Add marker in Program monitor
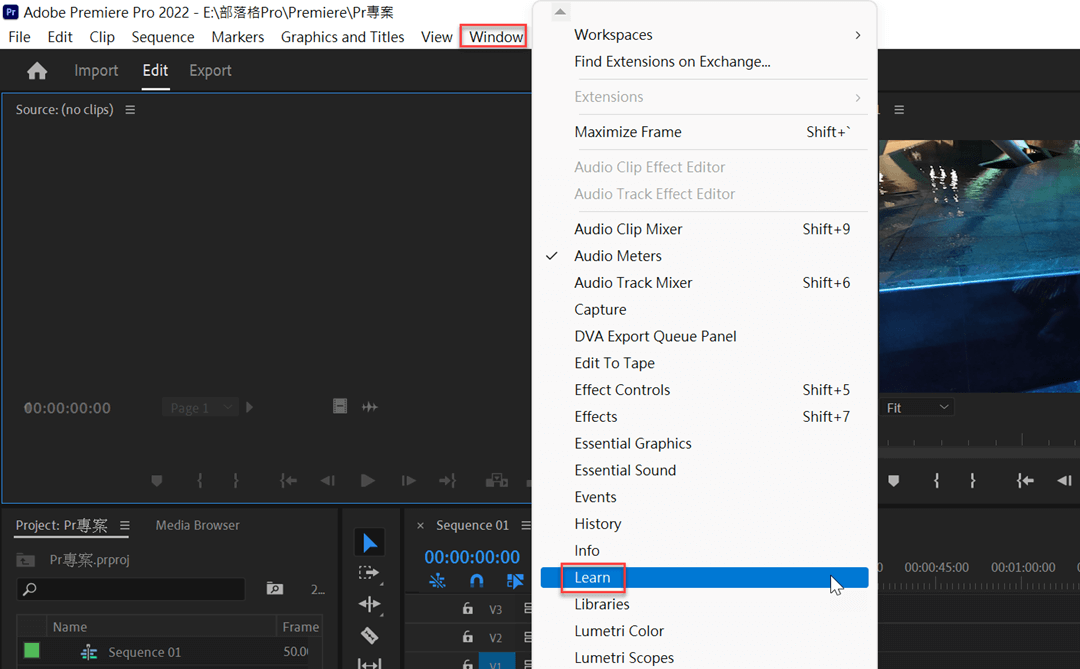Screen dimensions: 1080x669 click(893, 480)
